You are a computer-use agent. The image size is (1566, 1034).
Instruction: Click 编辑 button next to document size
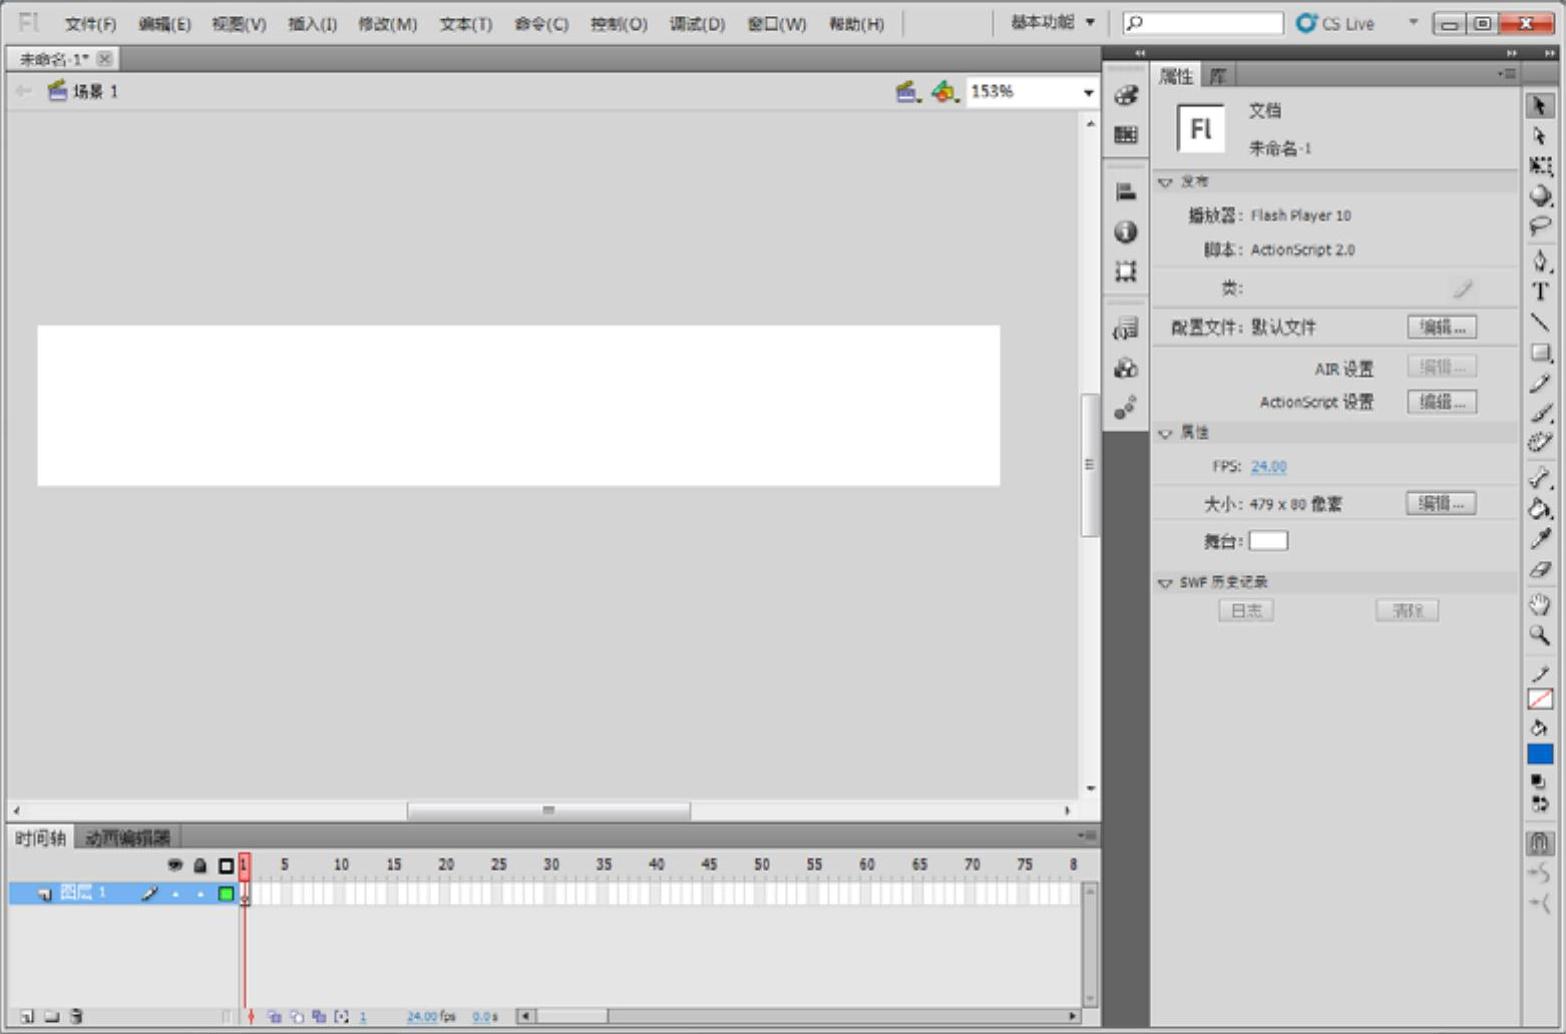(1441, 504)
